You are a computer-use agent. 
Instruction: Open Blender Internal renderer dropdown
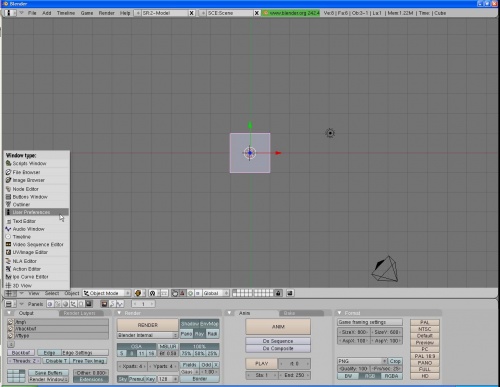[148, 335]
